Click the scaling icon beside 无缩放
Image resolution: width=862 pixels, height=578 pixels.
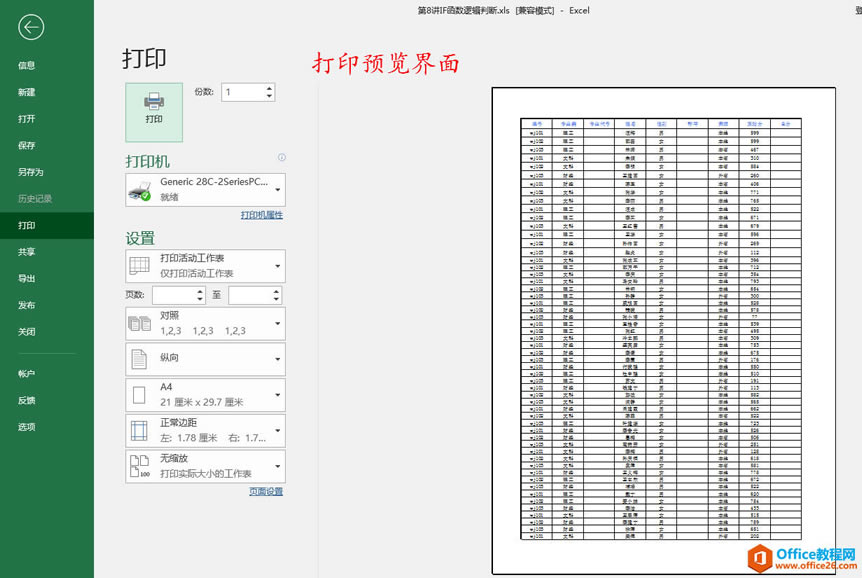click(140, 466)
